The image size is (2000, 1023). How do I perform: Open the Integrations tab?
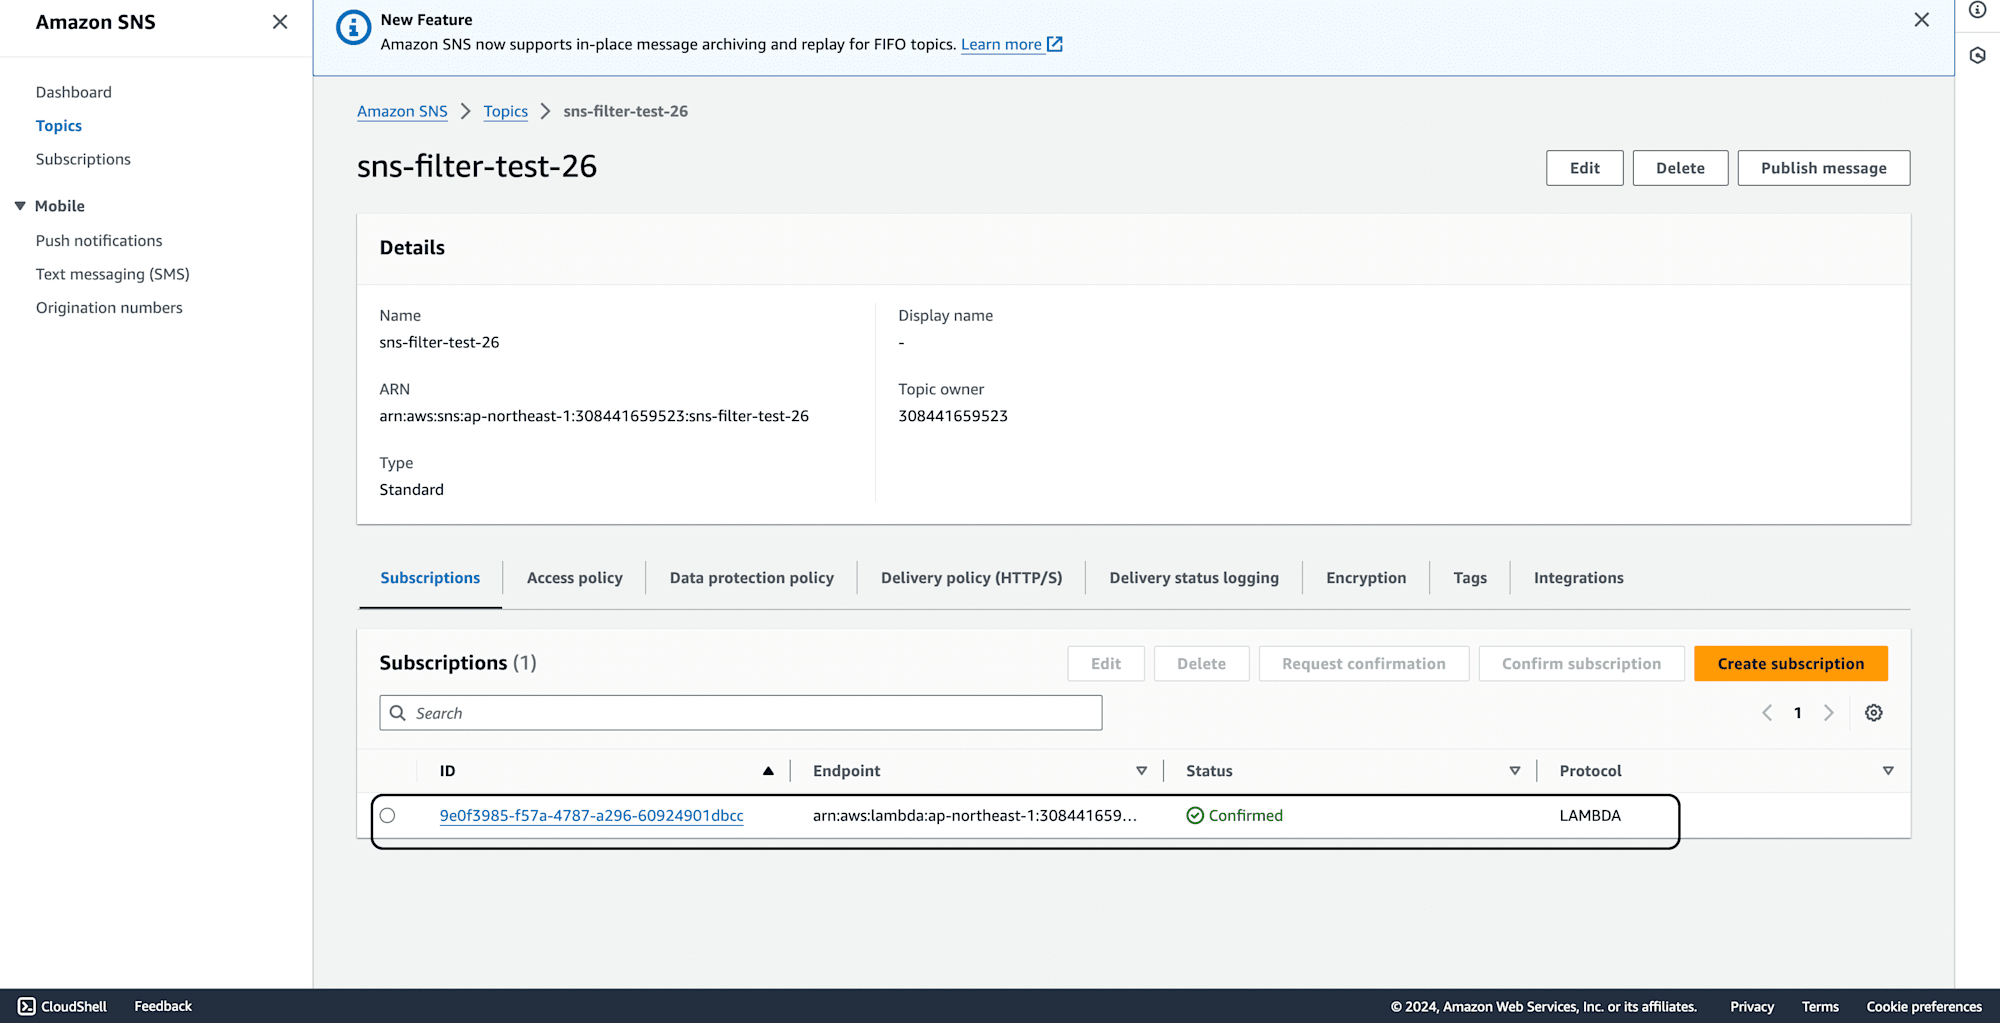pyautogui.click(x=1578, y=578)
